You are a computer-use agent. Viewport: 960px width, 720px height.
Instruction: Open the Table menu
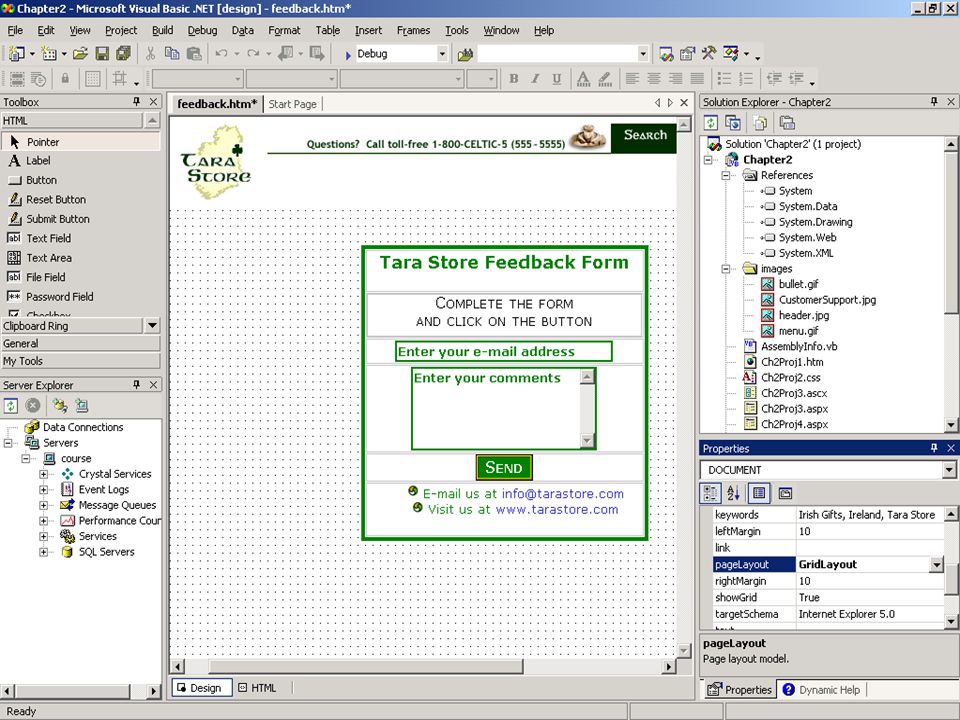point(328,30)
